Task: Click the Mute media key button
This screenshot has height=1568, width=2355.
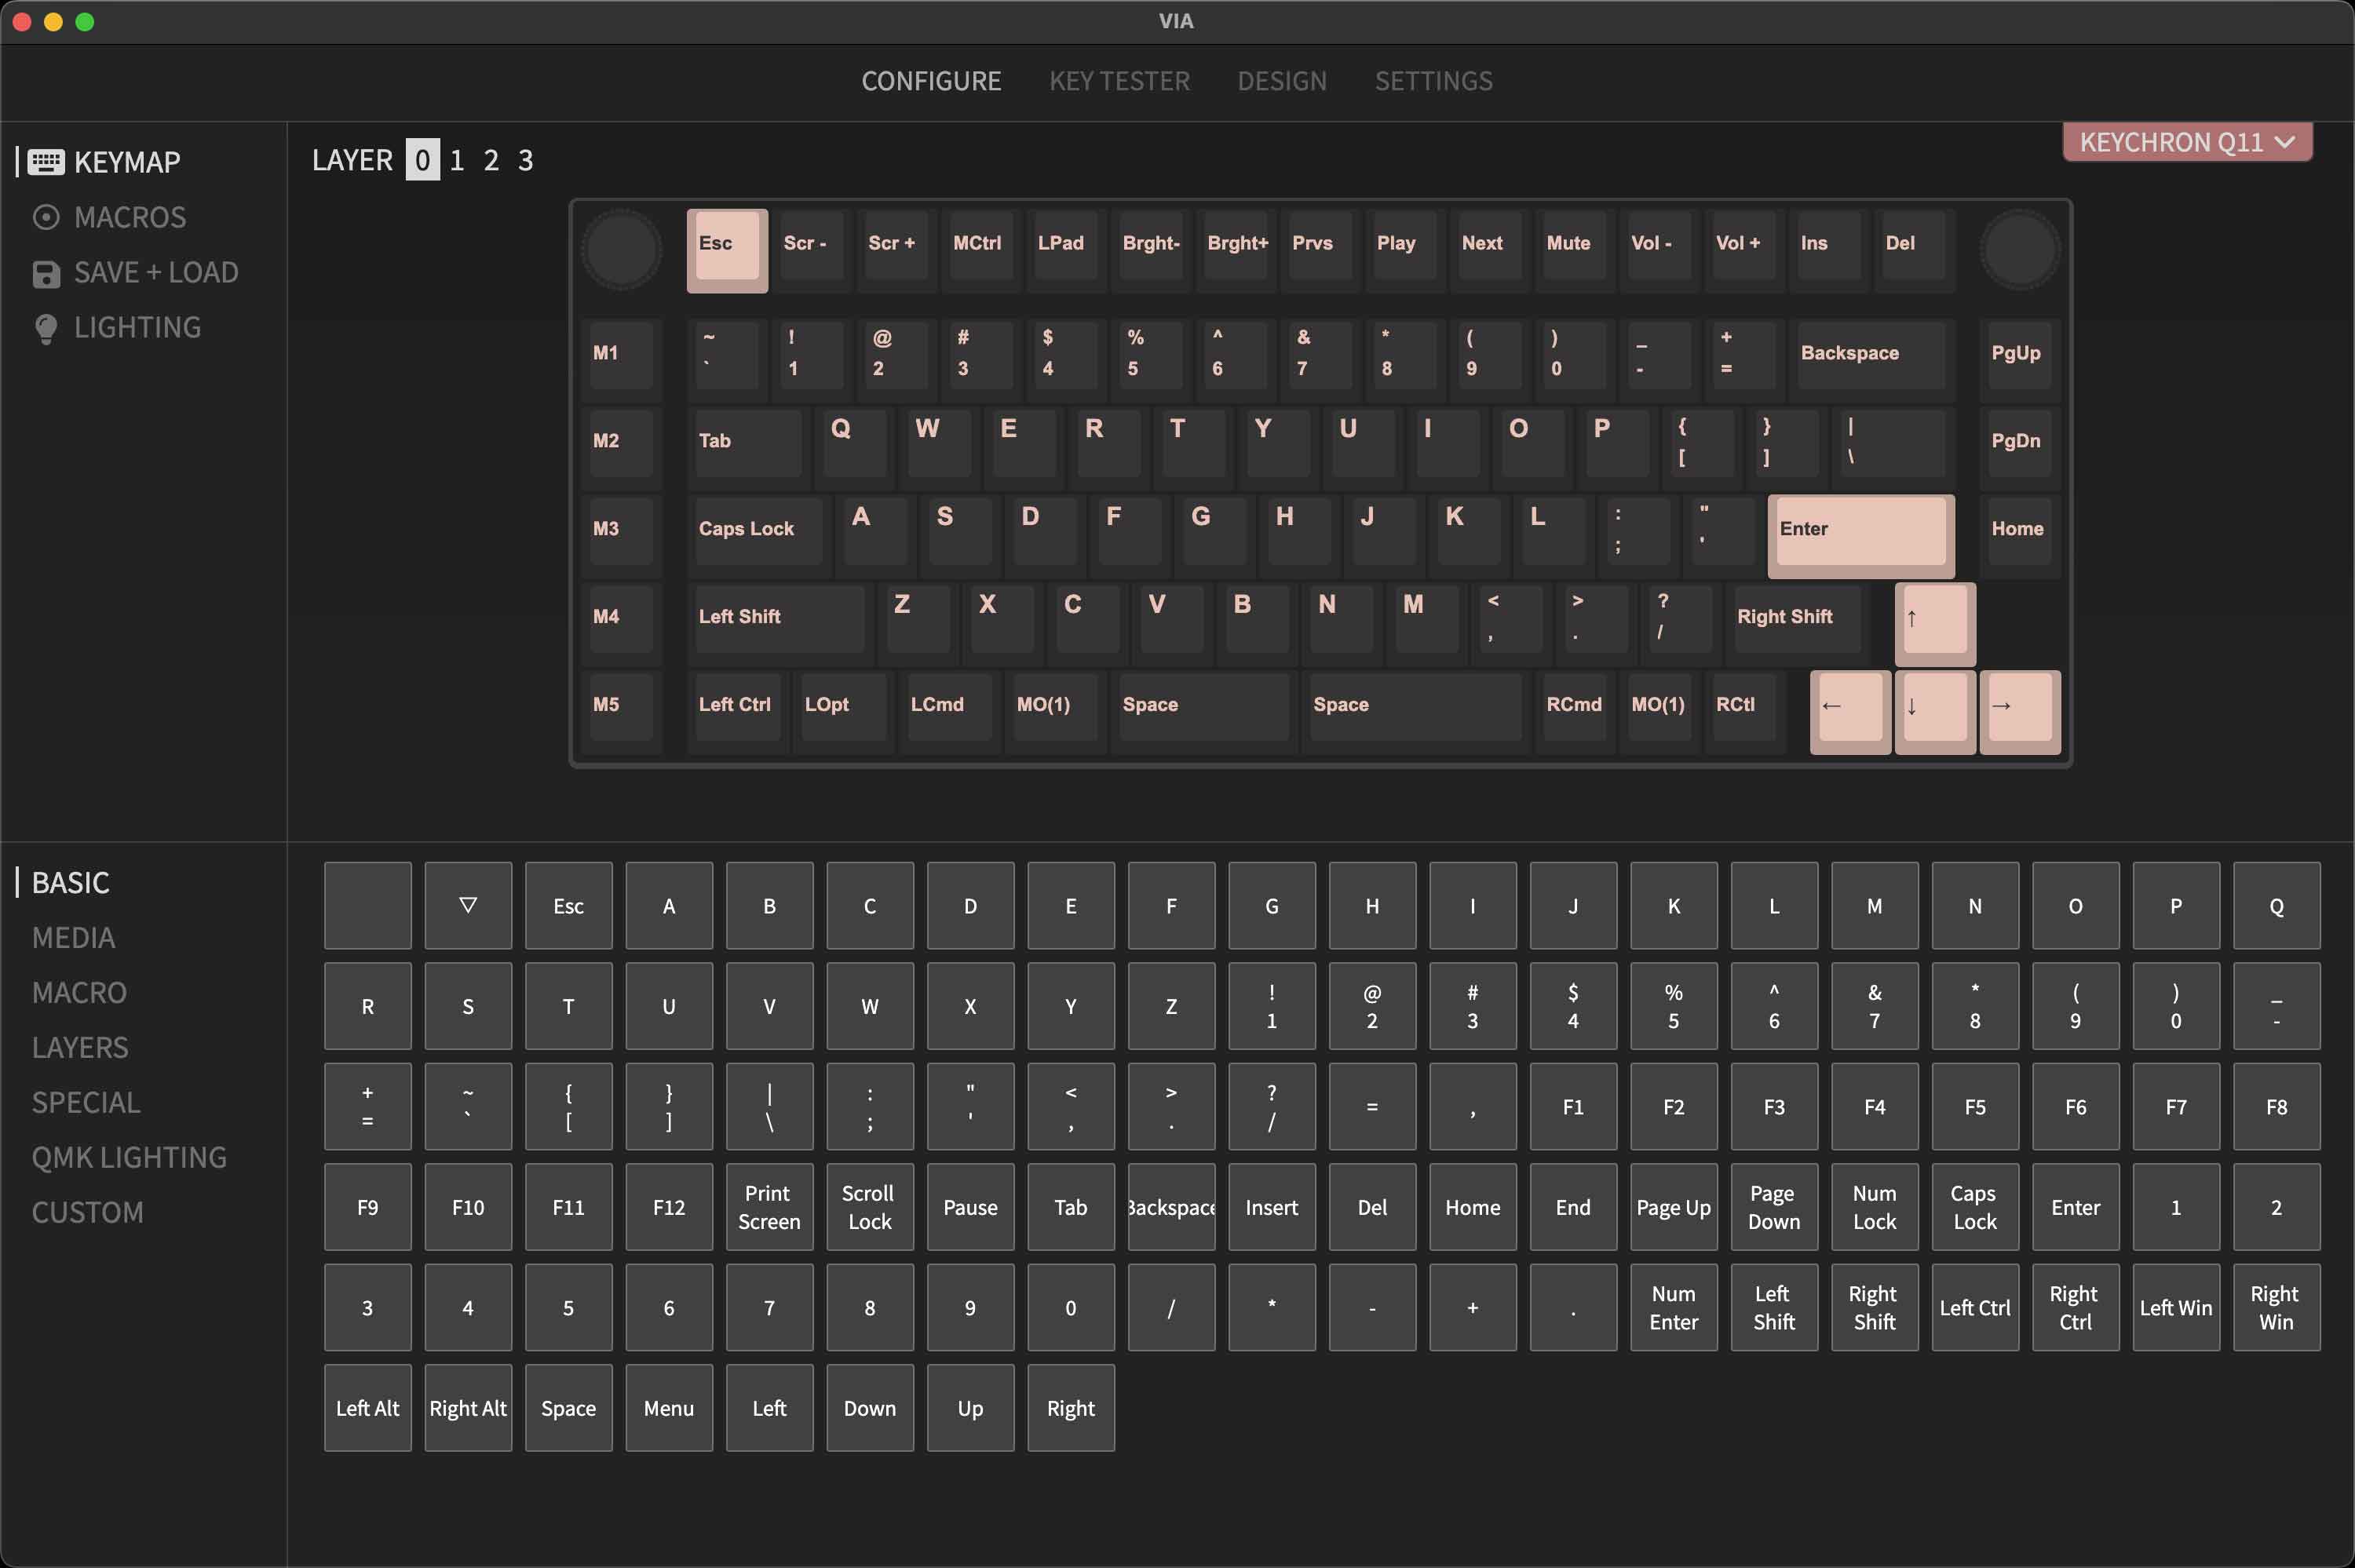Action: point(1566,243)
